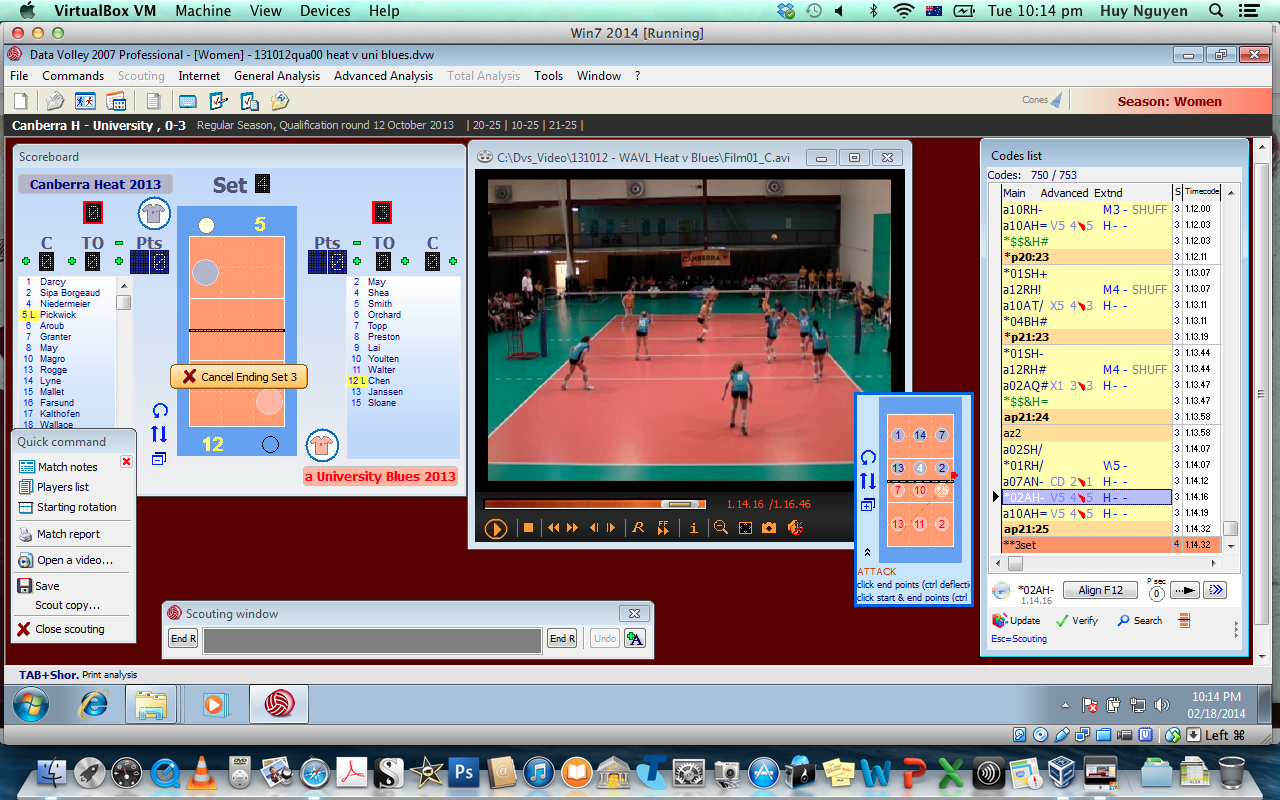Click the FF fast-play icon in the video player
1280x800 pixels.
[x=663, y=528]
